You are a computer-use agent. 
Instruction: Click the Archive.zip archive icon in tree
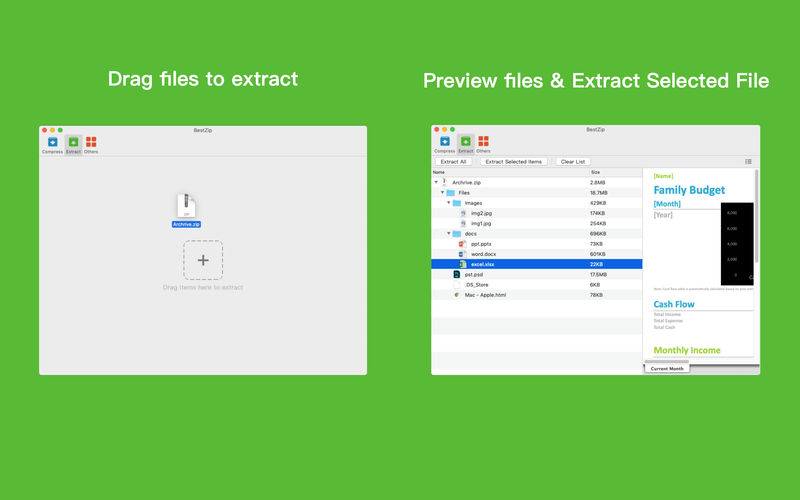pos(444,182)
